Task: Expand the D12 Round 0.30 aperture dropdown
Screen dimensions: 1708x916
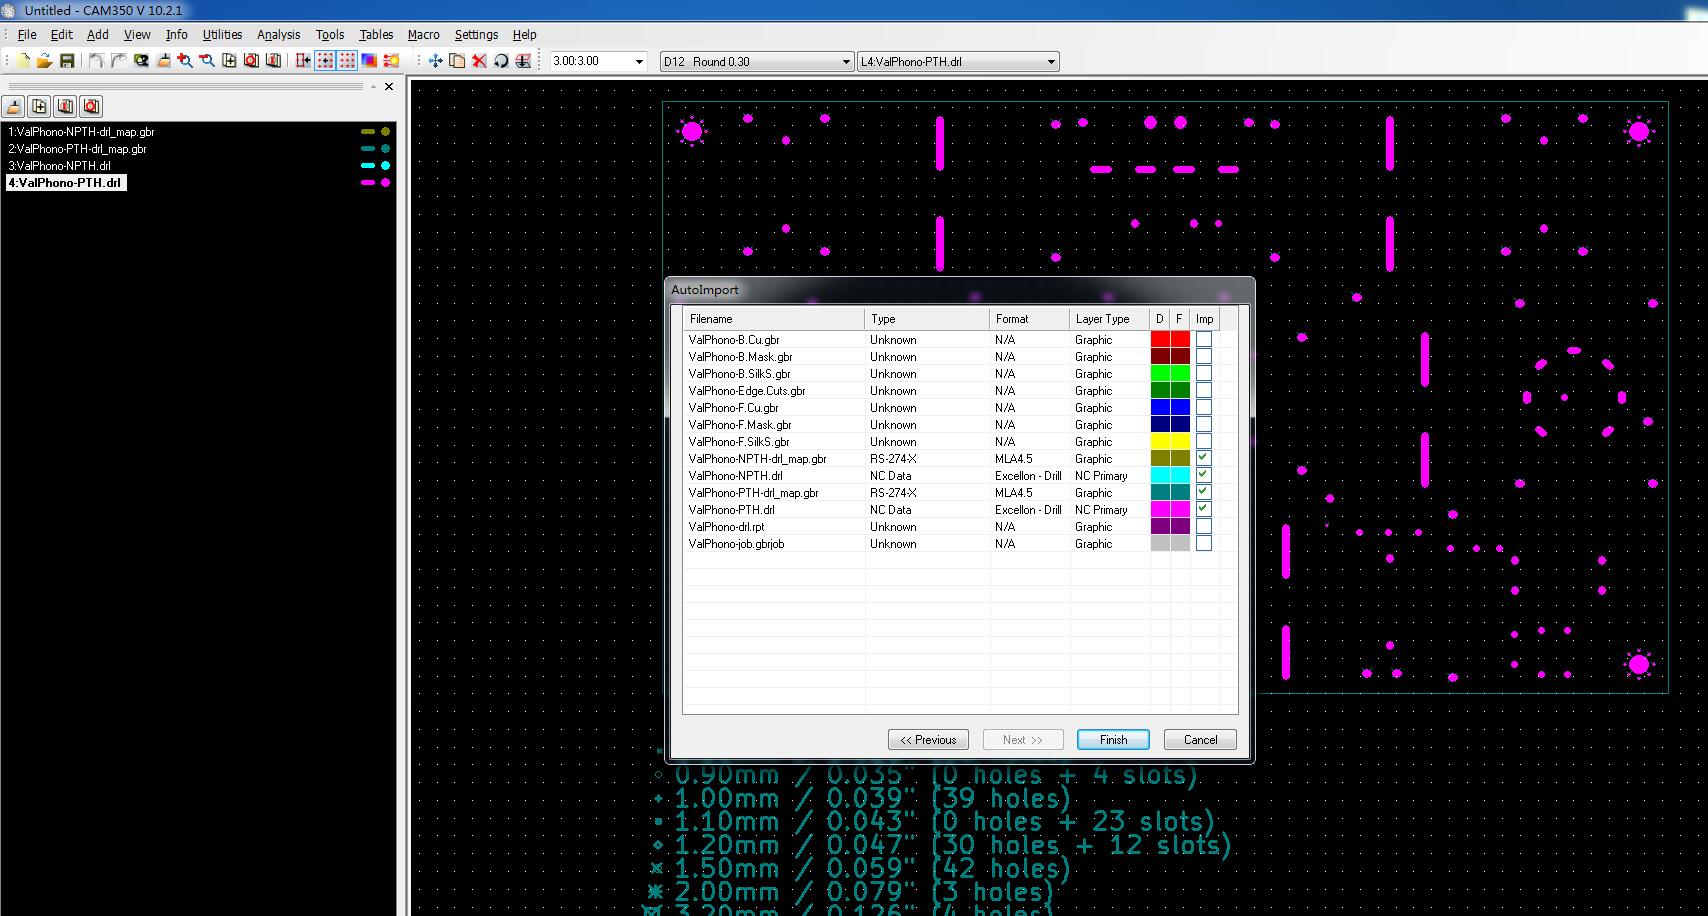Action: [846, 62]
